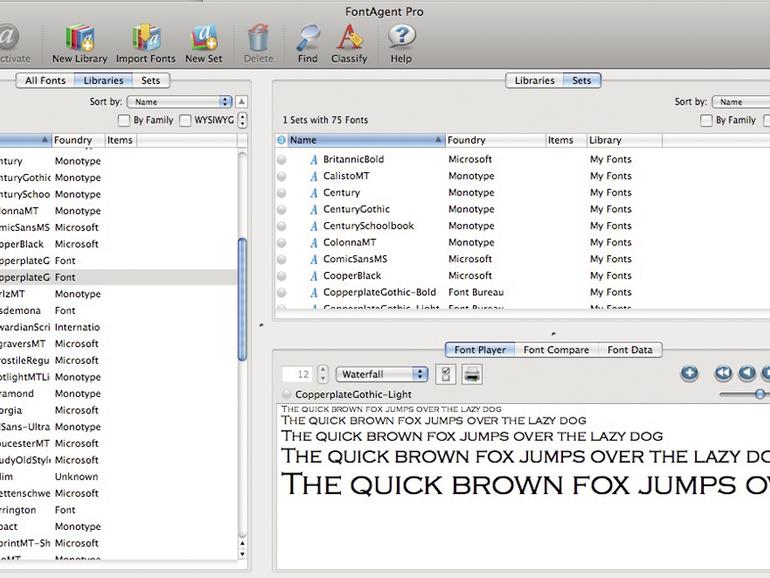
Task: Click the left font list vertical scrollbar
Action: click(x=242, y=300)
